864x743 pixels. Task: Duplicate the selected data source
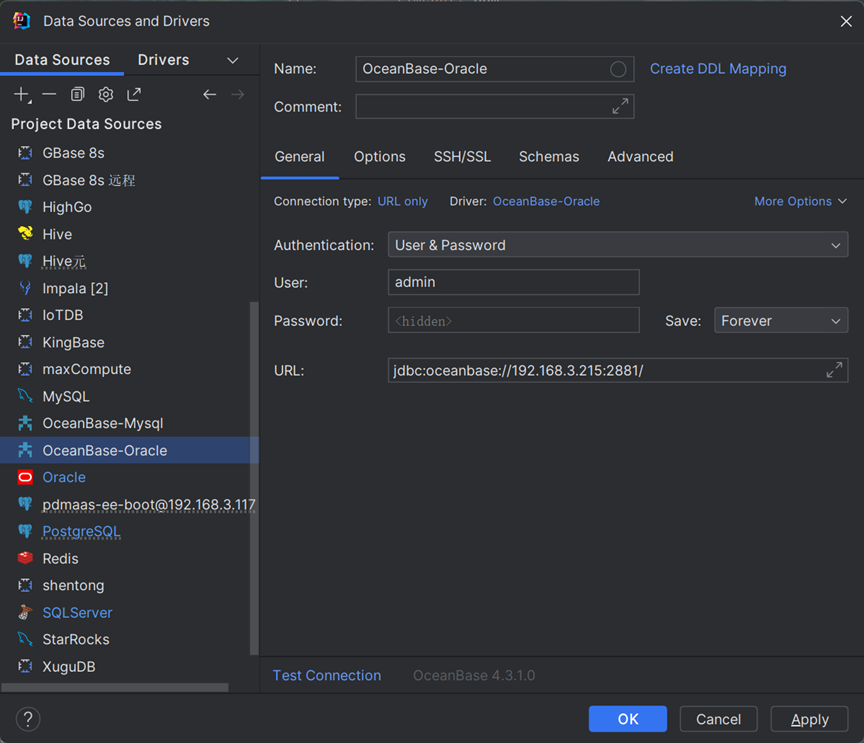click(77, 94)
